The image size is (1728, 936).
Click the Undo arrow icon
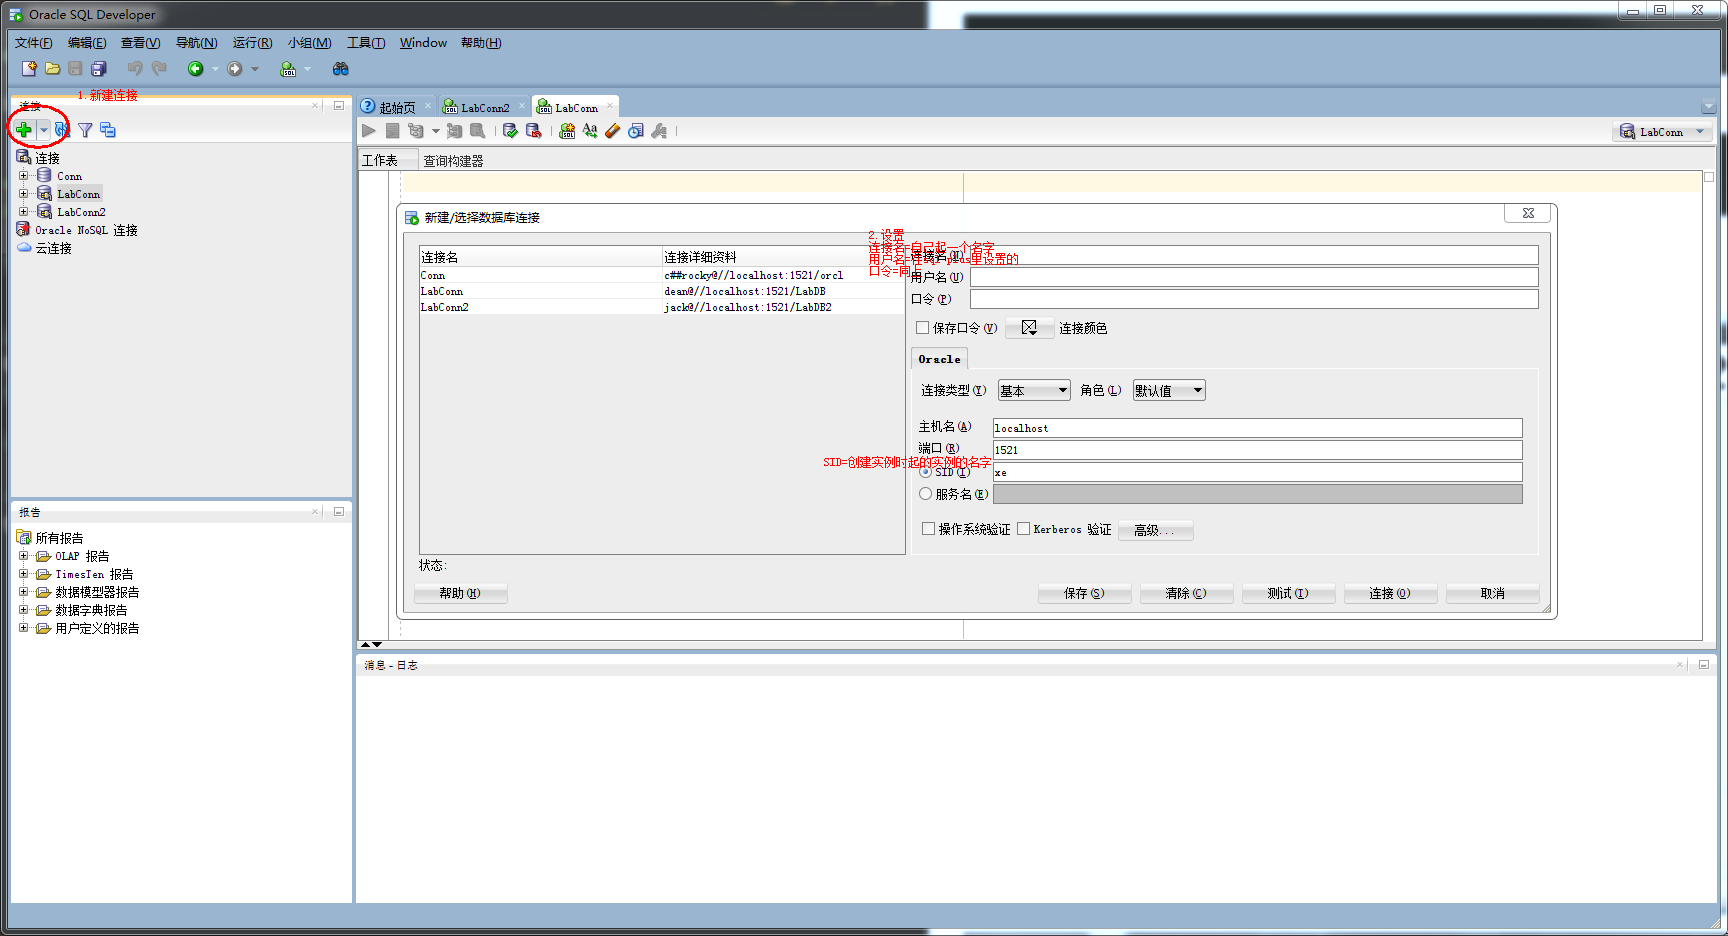click(135, 69)
